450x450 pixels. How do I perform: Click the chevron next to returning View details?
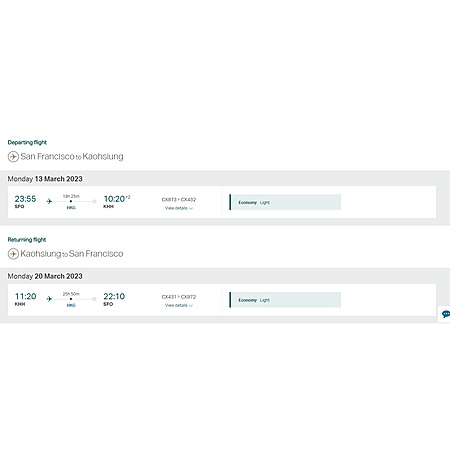(191, 306)
